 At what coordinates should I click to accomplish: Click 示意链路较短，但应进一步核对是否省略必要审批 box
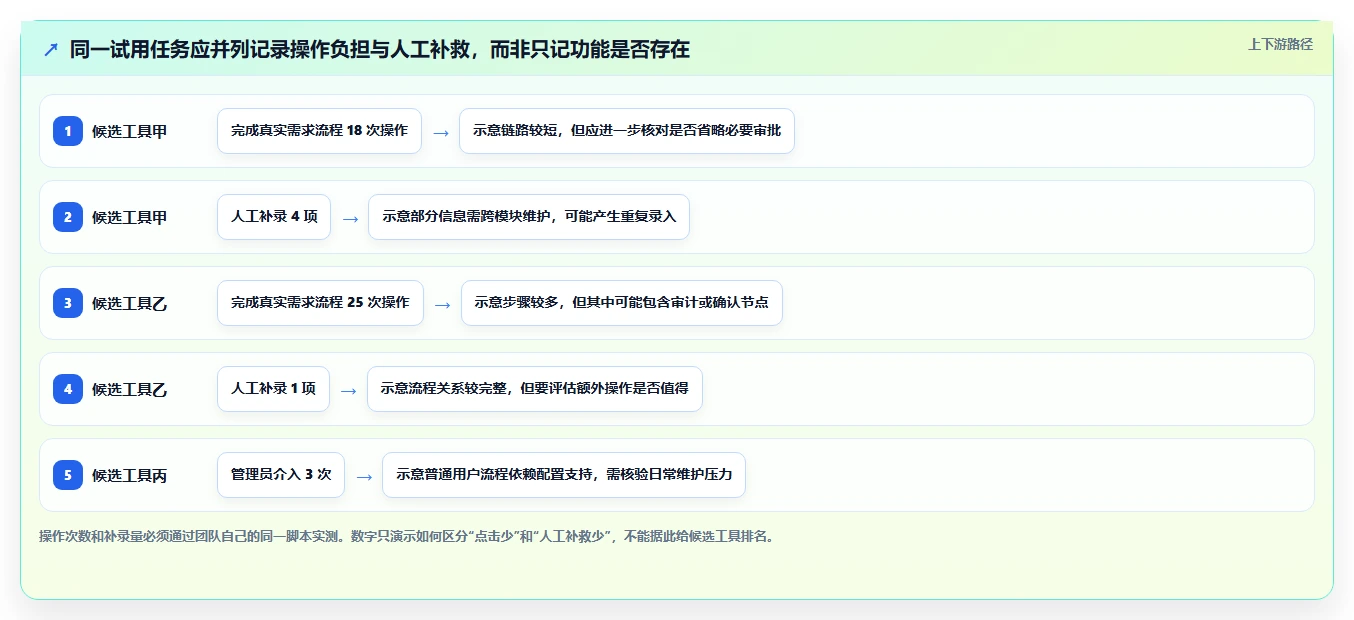[x=627, y=131]
